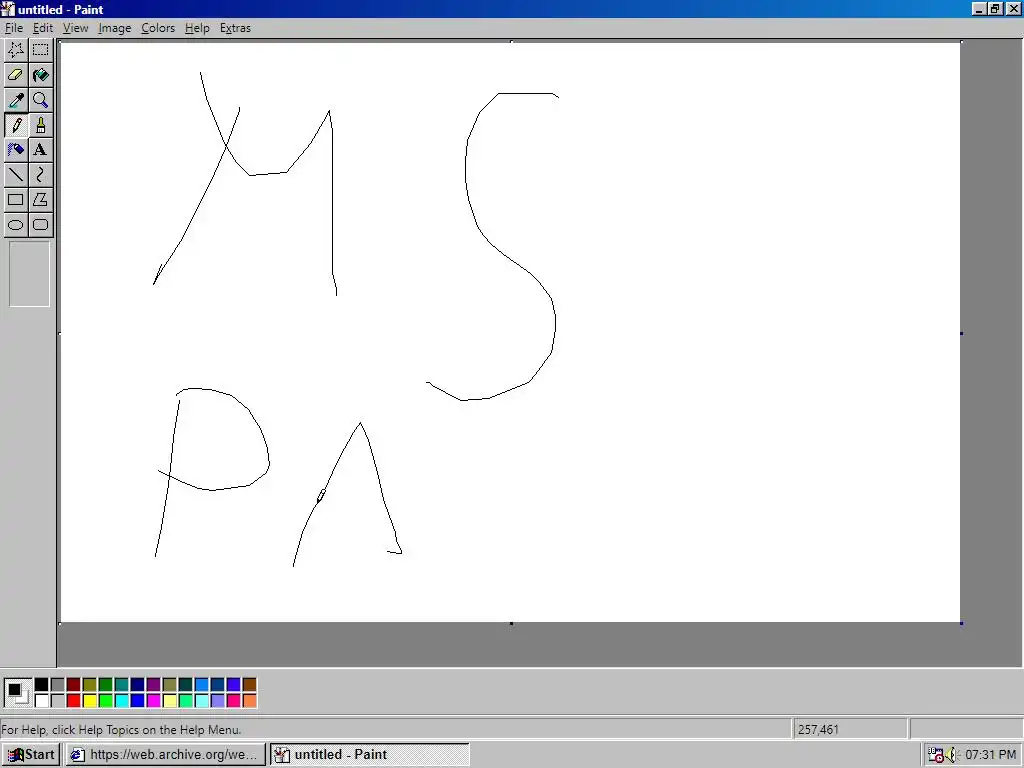1024x768 pixels.
Task: Pick the bright yellow color swatch
Action: tap(89, 701)
